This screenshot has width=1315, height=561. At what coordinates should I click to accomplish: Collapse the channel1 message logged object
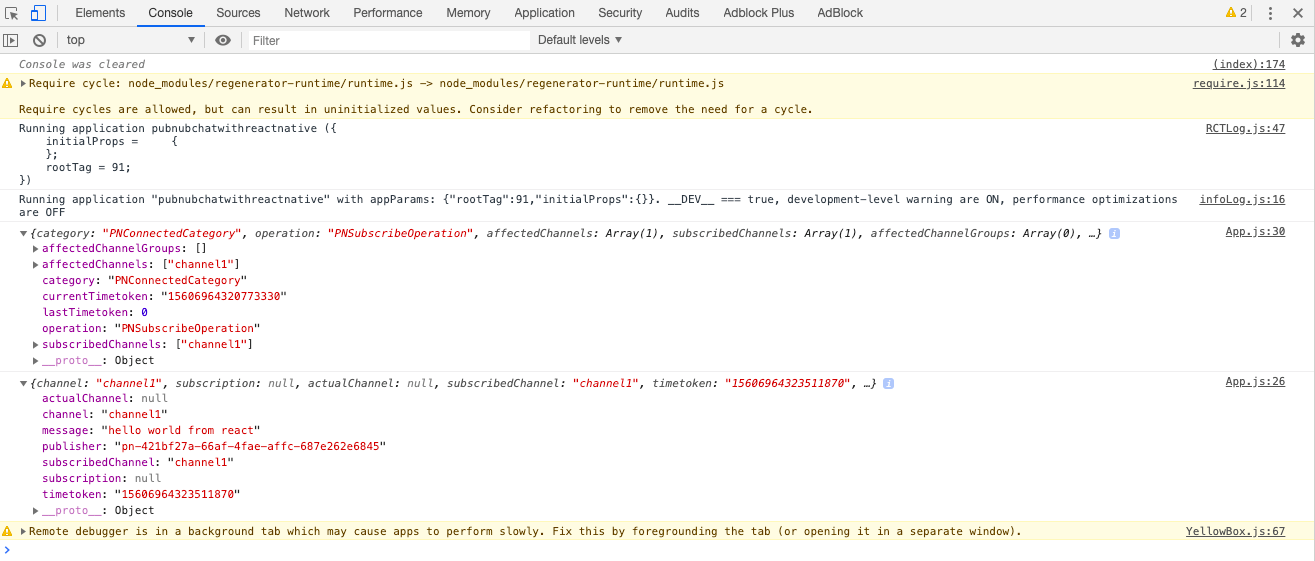pos(24,383)
